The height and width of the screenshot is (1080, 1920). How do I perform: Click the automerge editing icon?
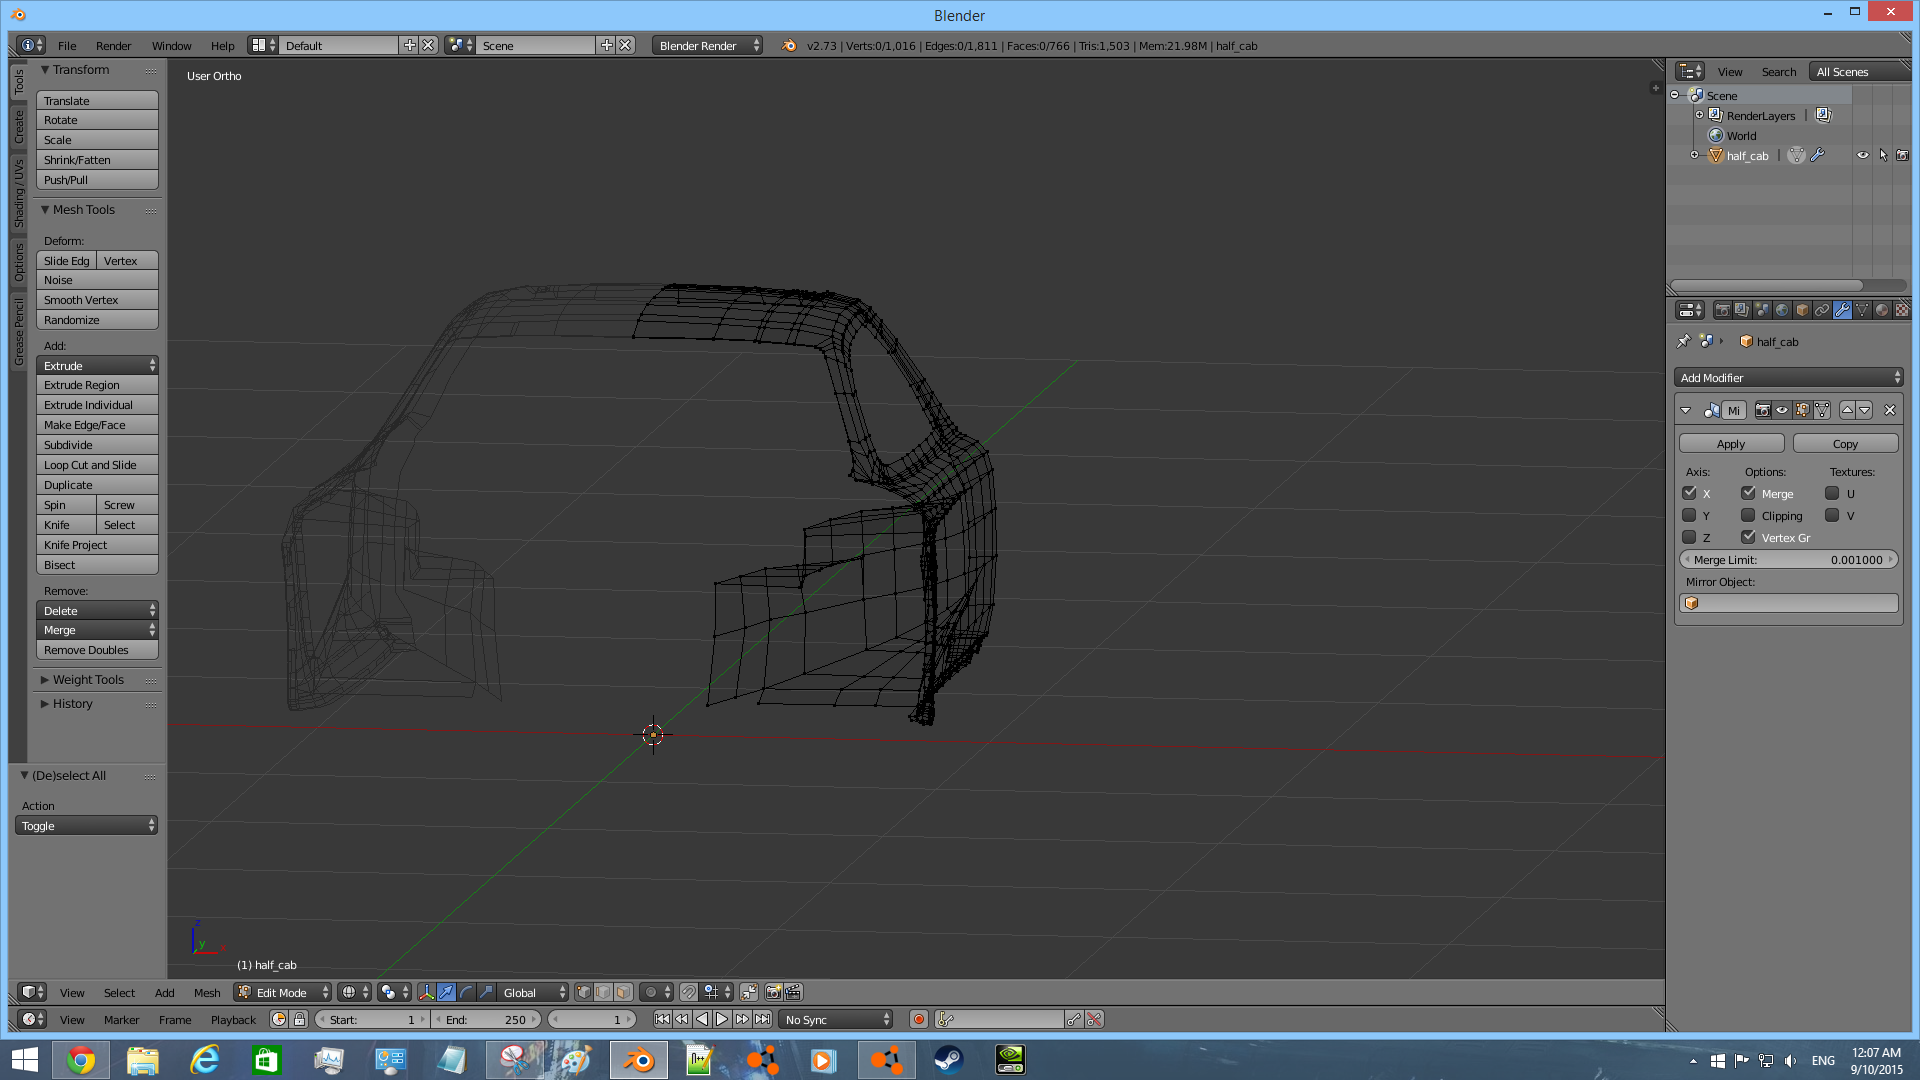pos(749,992)
